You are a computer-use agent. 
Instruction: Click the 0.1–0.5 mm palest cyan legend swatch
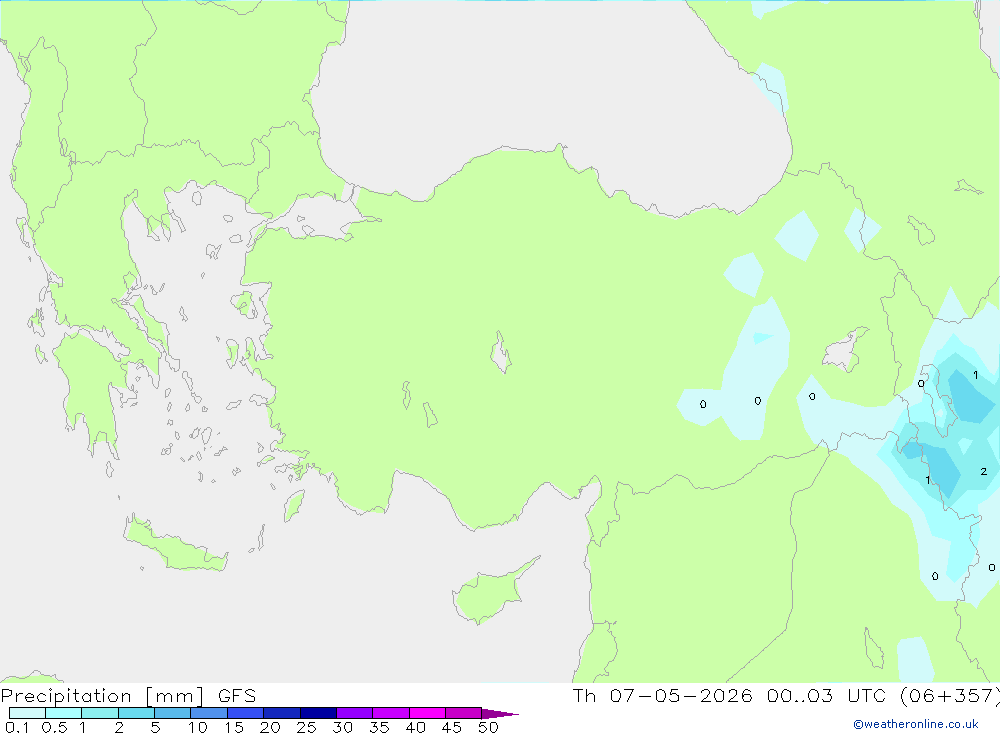27,713
